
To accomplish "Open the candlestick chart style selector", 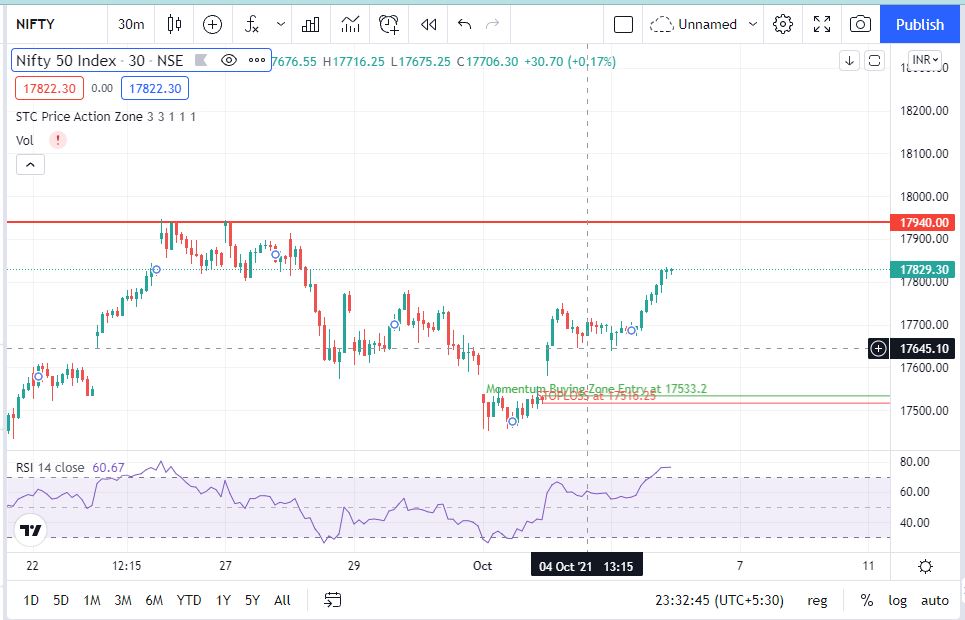I will (175, 24).
